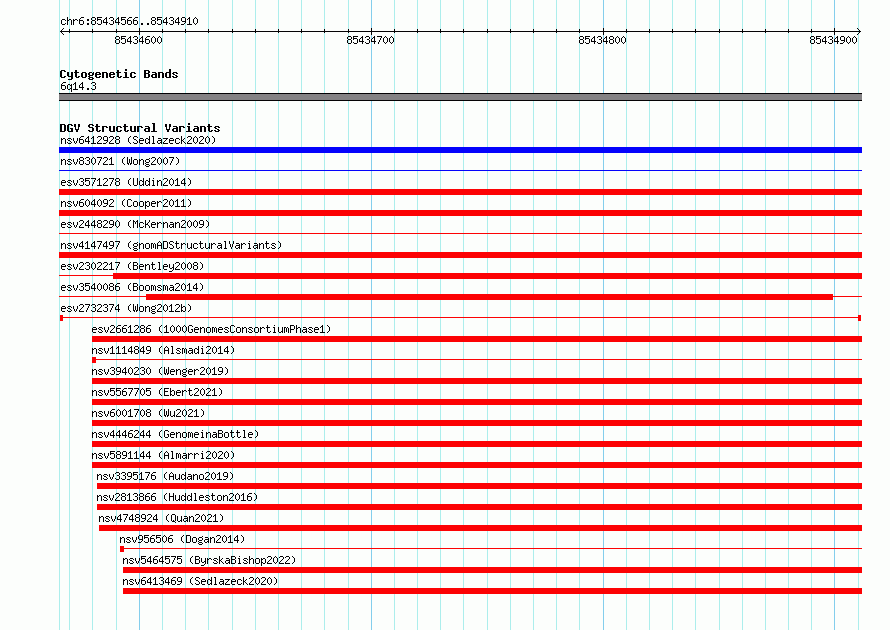Click the nsv6412928 (Sedlazeck2020) variant label

[138, 140]
